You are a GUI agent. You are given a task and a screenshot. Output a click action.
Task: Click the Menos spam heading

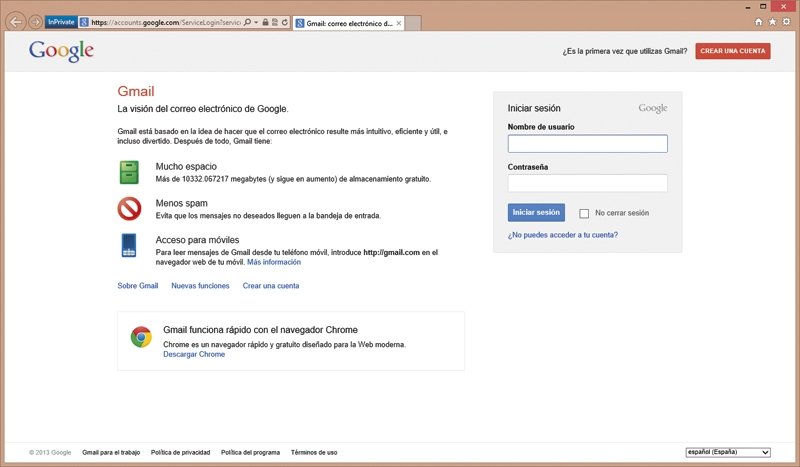pos(182,203)
